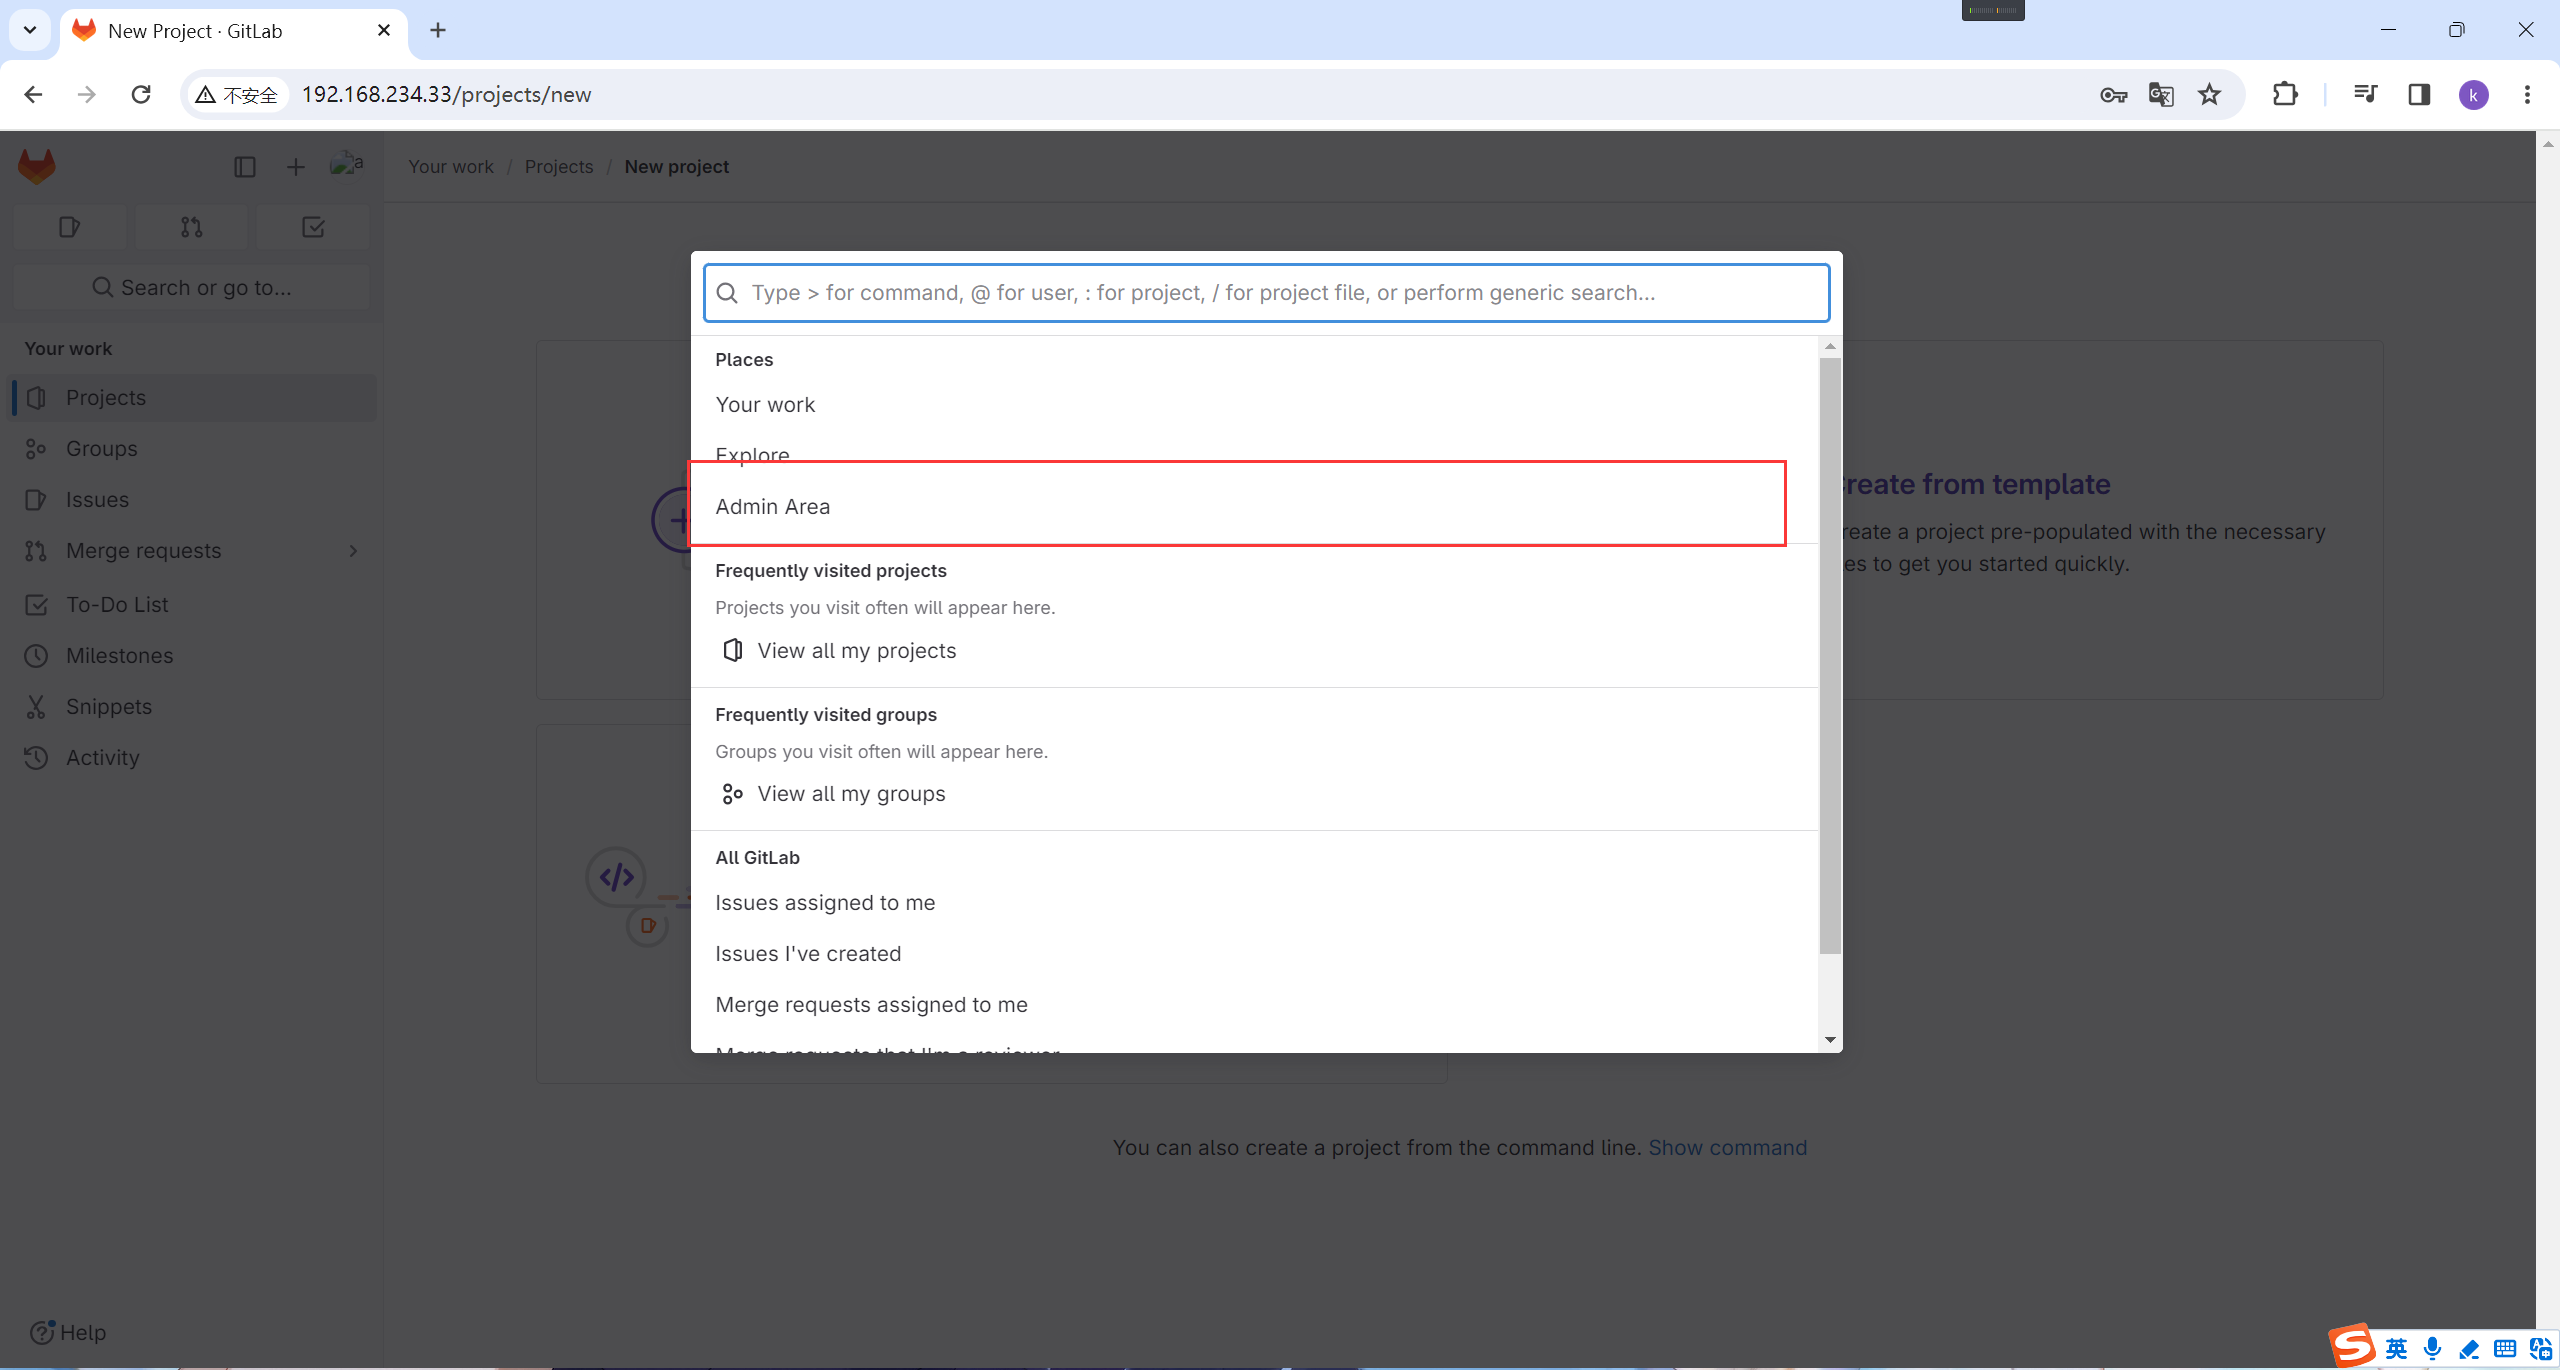The height and width of the screenshot is (1370, 2560).
Task: Toggle the browser side panel icon
Action: pos(2419,95)
